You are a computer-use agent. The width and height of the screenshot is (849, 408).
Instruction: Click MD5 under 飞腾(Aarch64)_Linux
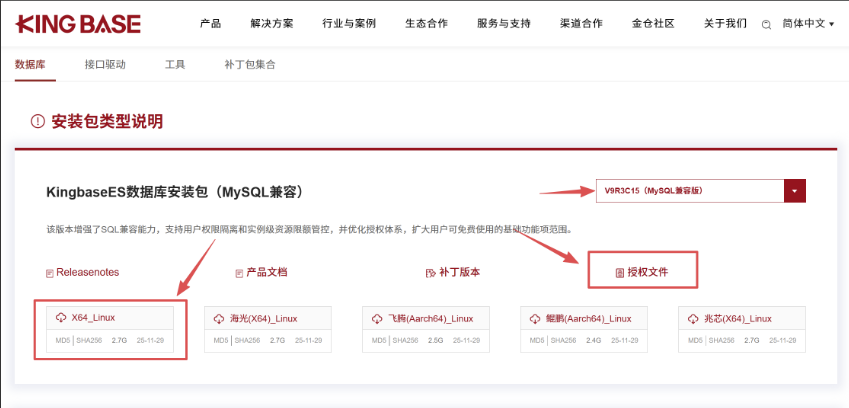[378, 341]
